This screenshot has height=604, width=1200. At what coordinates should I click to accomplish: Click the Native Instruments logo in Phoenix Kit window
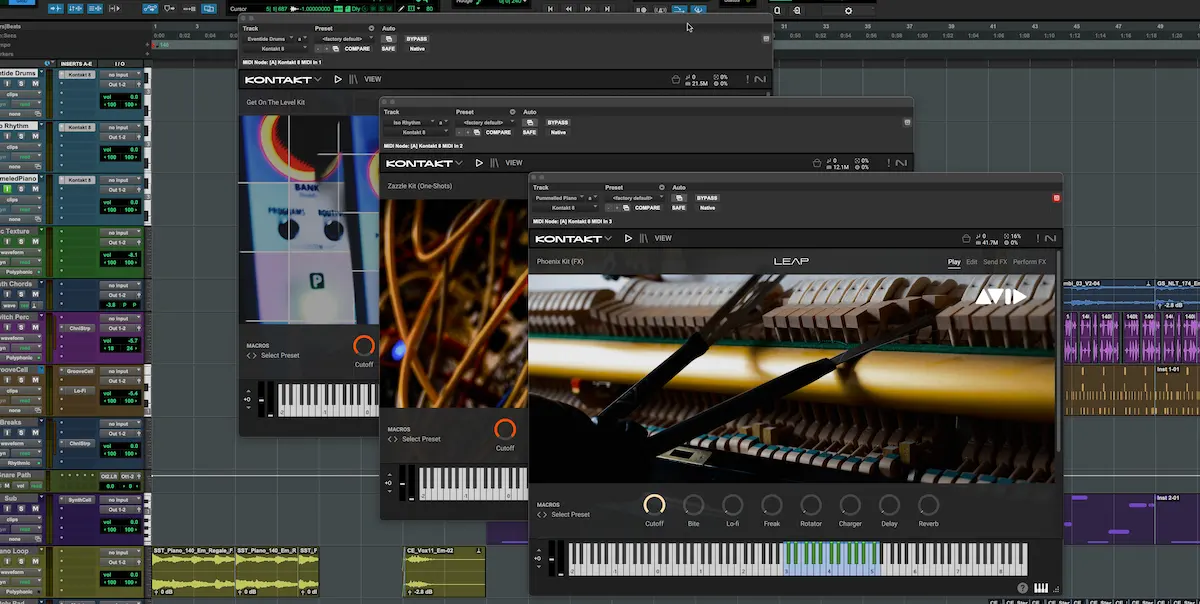coord(1050,239)
